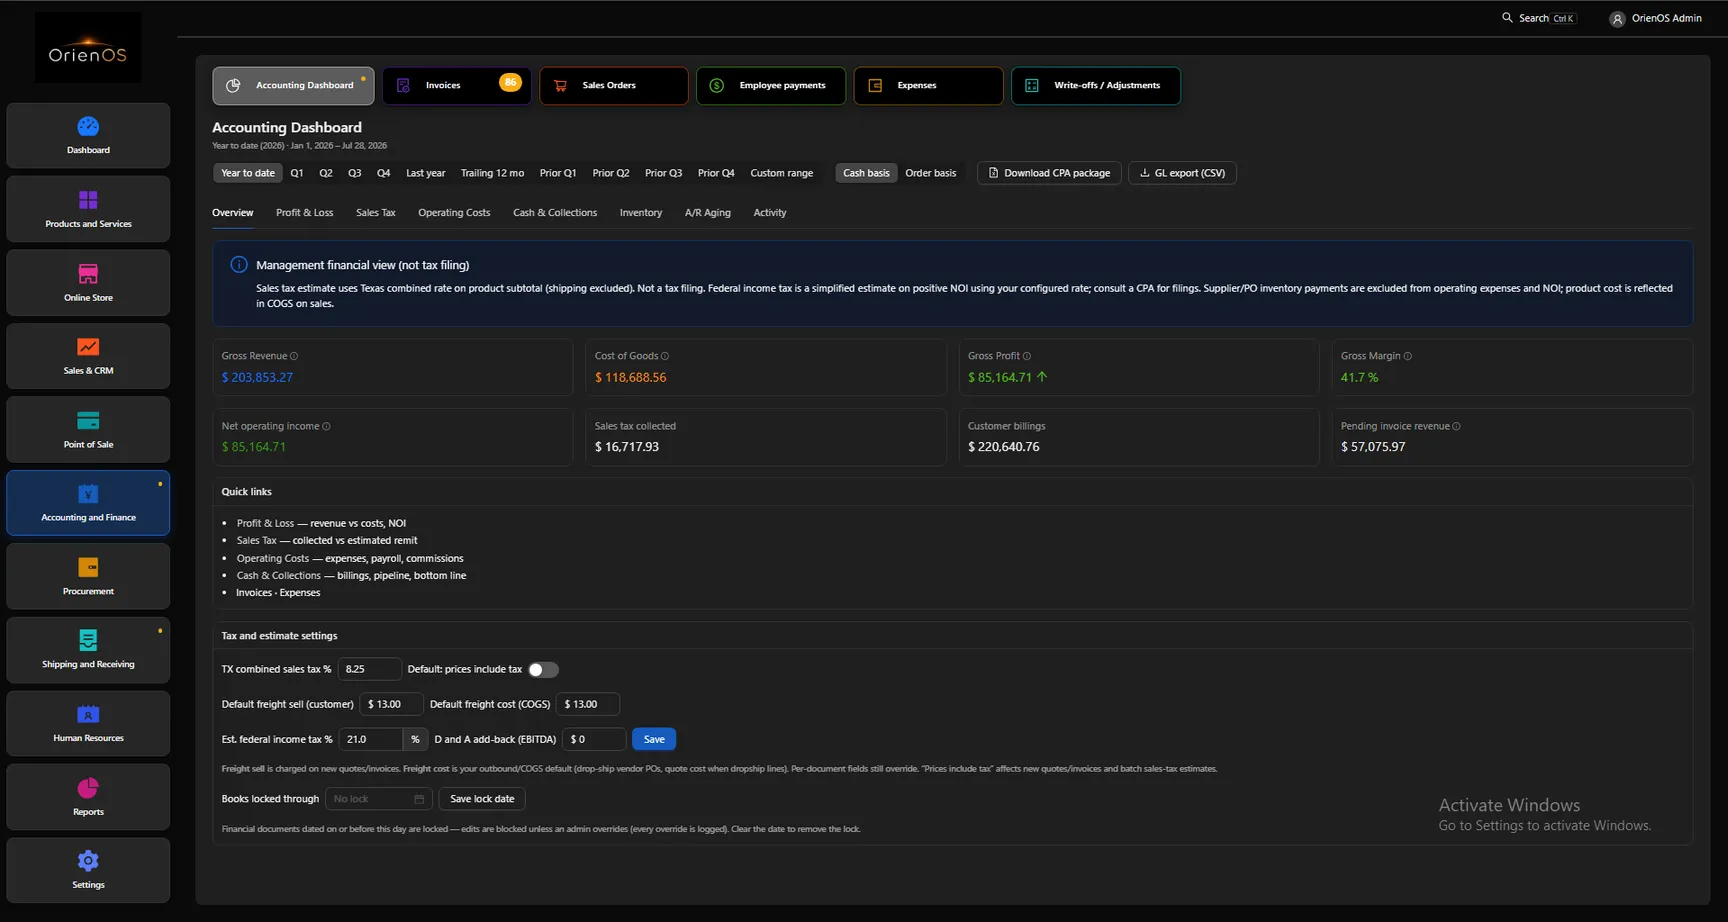1728x922 pixels.
Task: Open Activity tab
Action: tap(770, 213)
